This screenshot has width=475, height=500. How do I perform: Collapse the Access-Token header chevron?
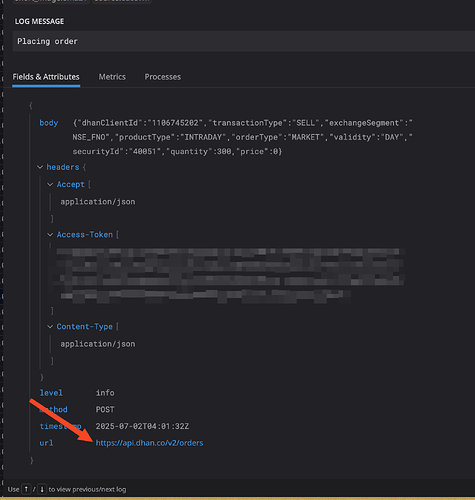50,235
